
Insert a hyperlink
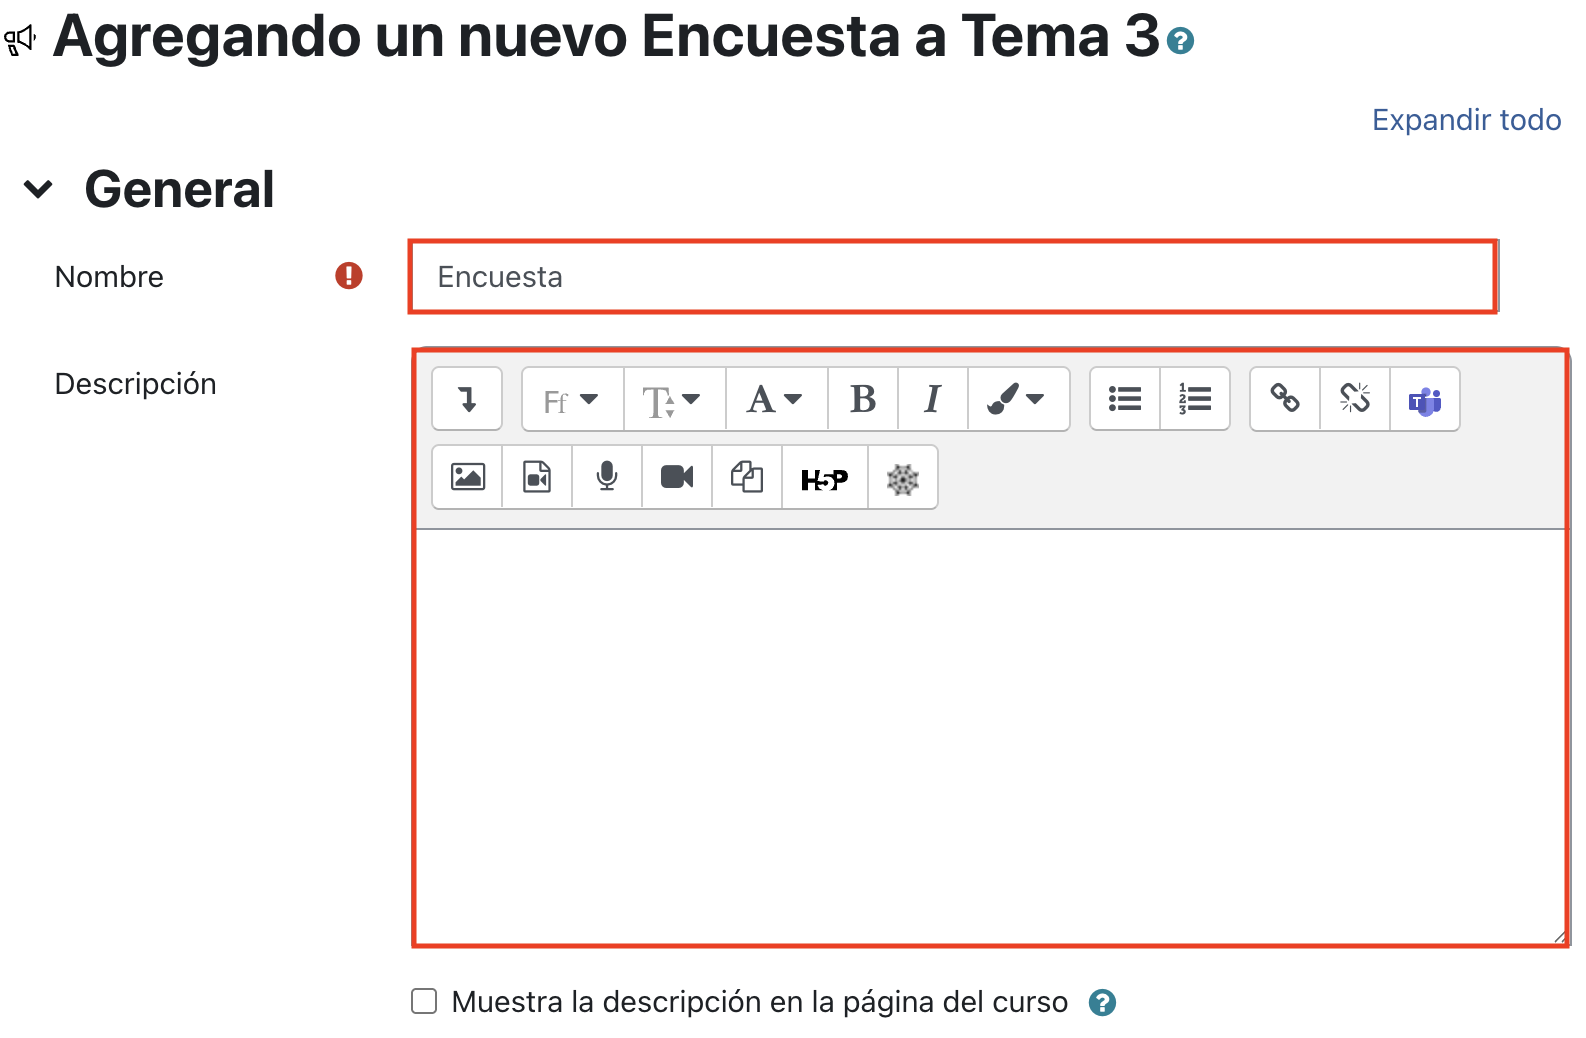point(1285,399)
